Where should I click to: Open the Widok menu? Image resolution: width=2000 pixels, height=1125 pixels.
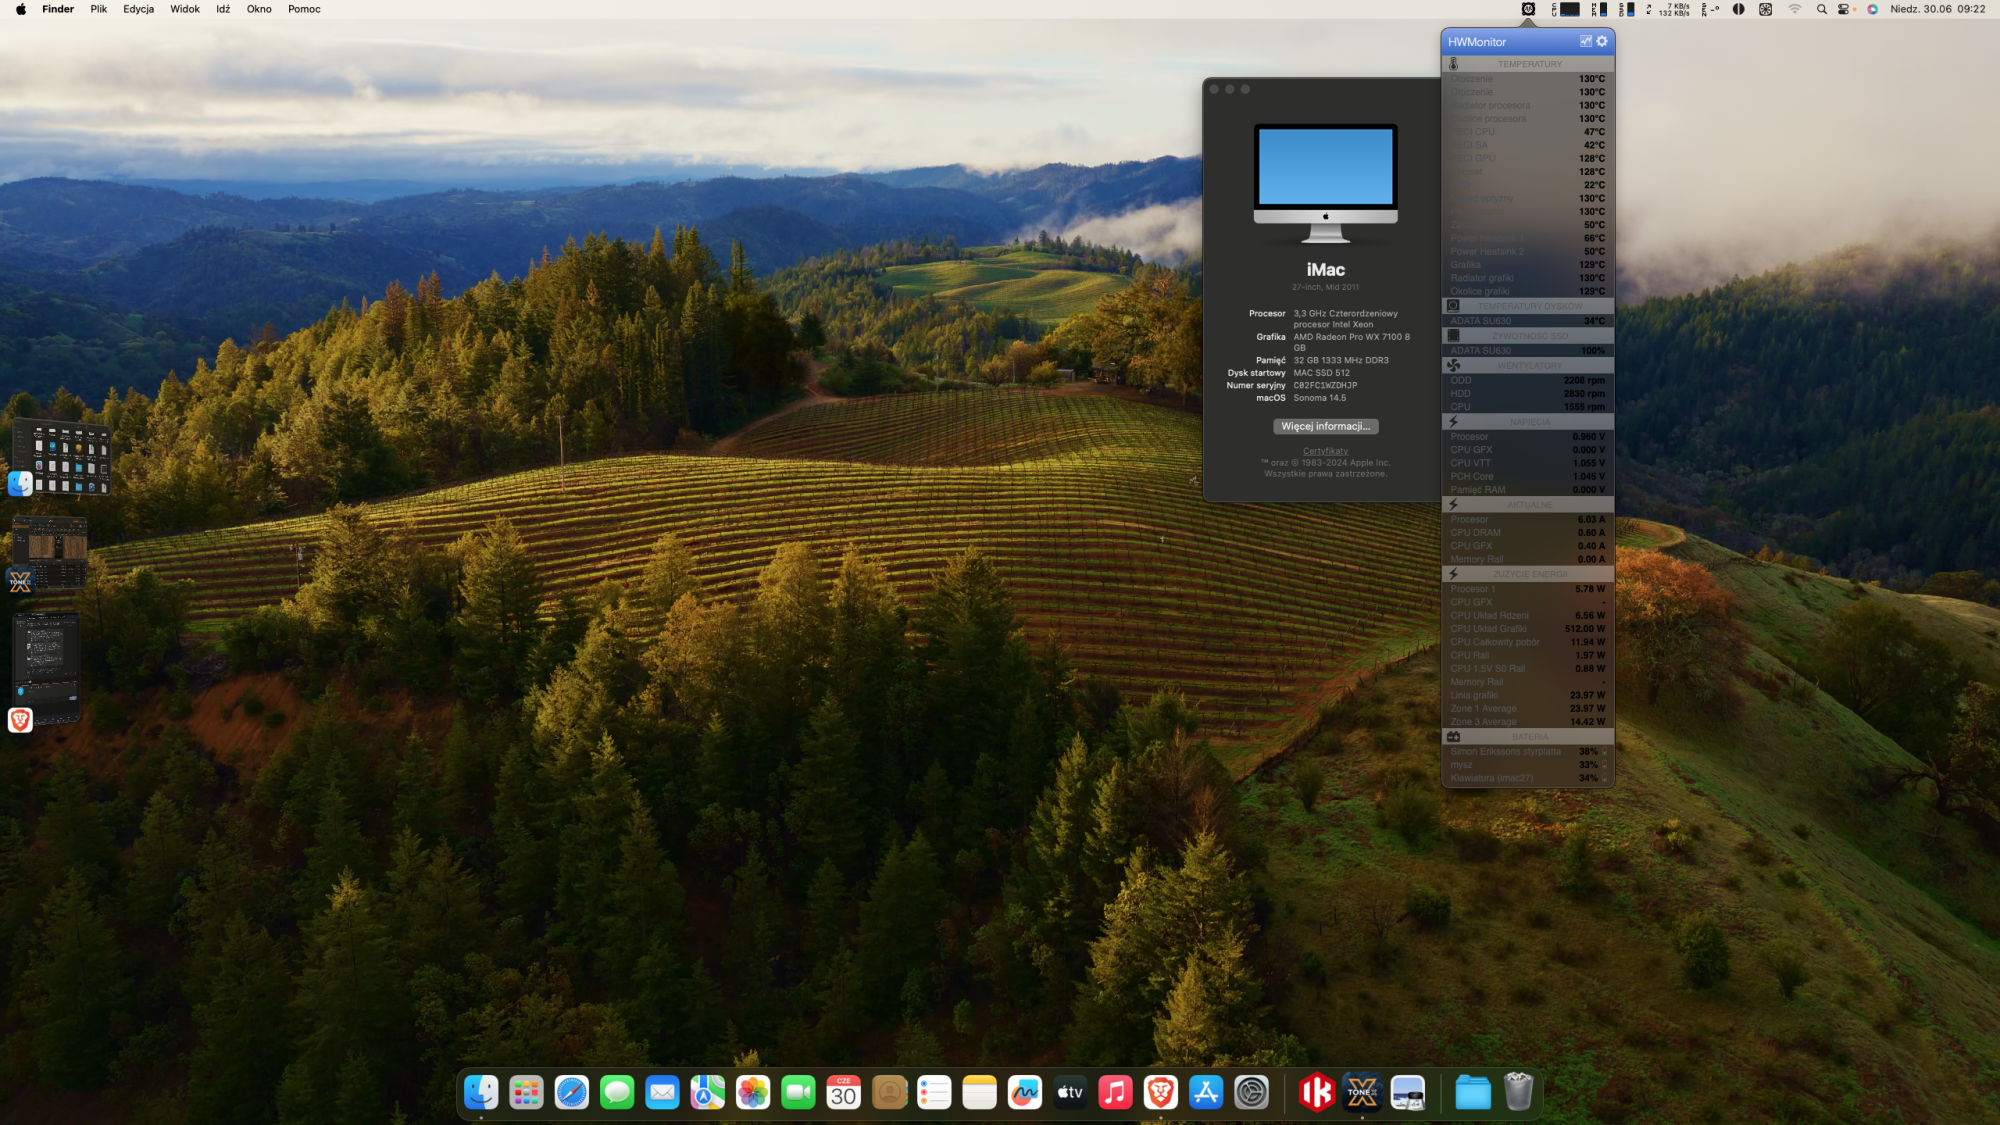tap(185, 9)
